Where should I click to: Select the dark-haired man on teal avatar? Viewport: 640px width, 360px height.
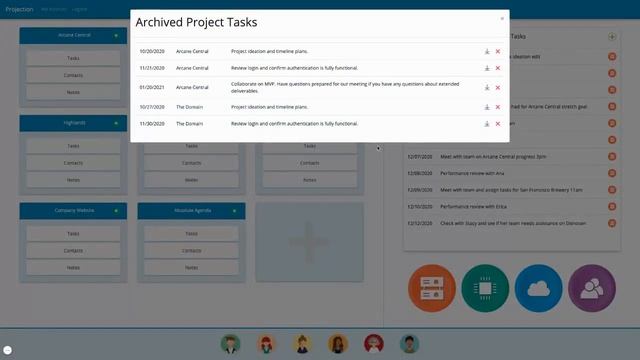(x=409, y=344)
